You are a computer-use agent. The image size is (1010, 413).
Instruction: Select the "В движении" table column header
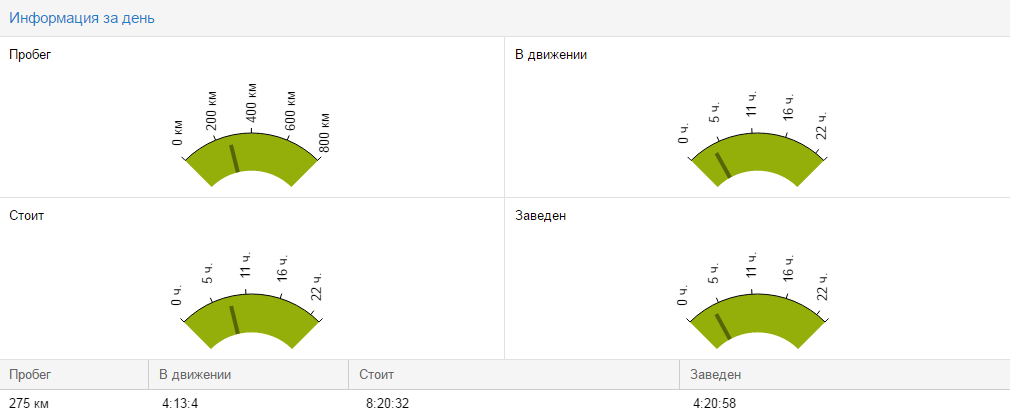tap(196, 374)
